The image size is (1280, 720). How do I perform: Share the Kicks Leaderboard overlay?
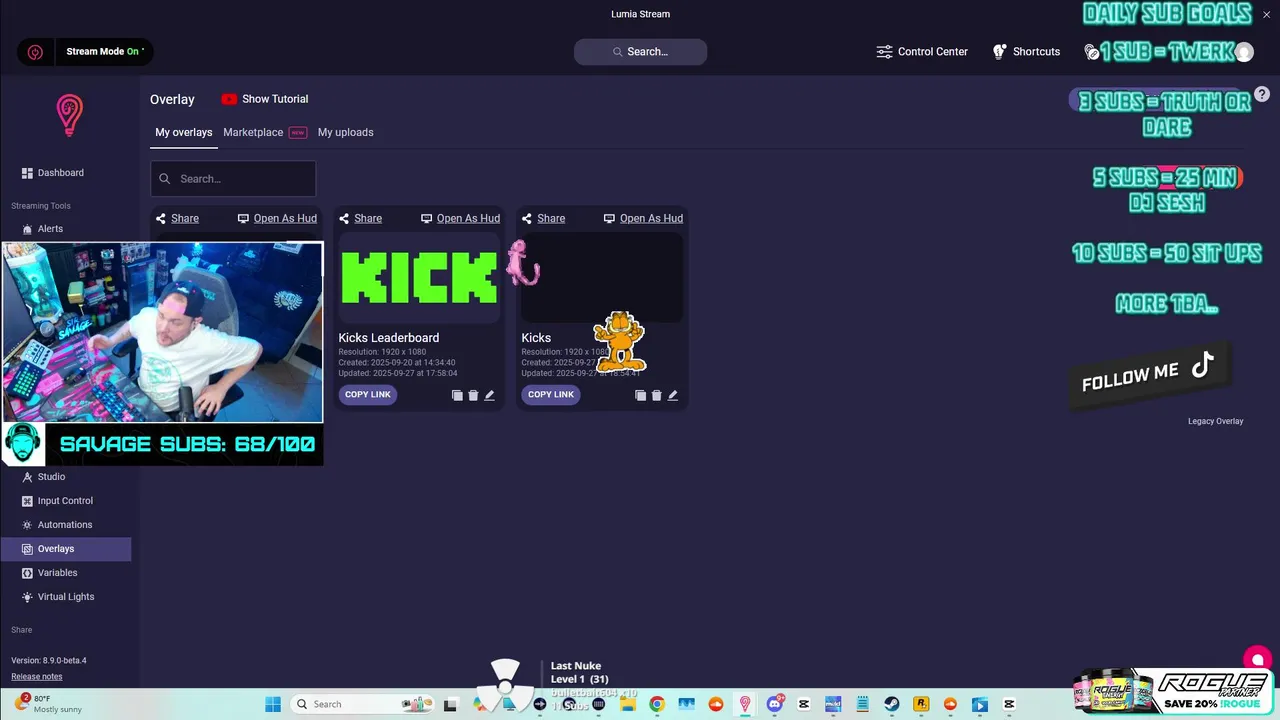pos(360,218)
